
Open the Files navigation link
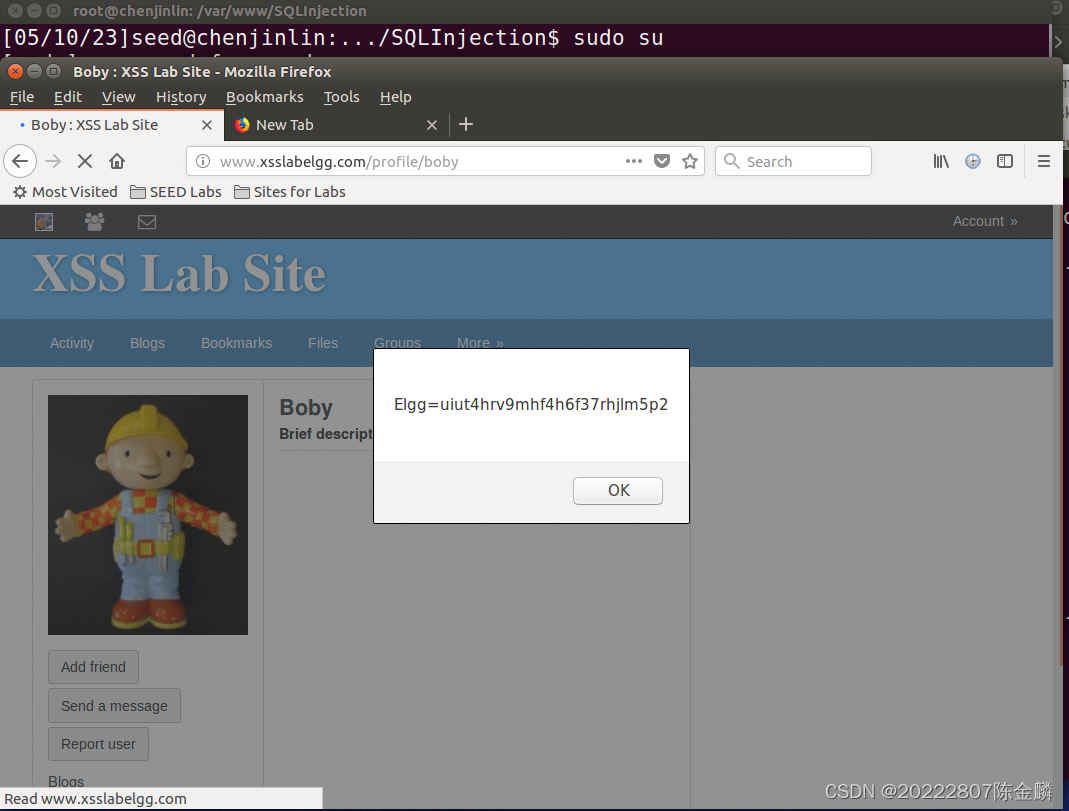click(323, 343)
